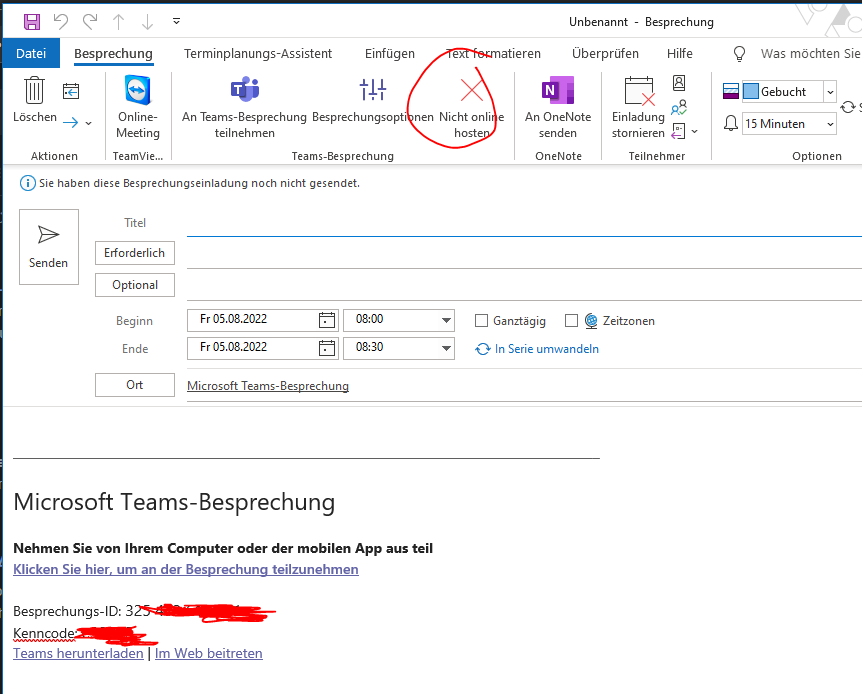862x694 pixels.
Task: Open the Text formatieren tab
Action: [x=493, y=53]
